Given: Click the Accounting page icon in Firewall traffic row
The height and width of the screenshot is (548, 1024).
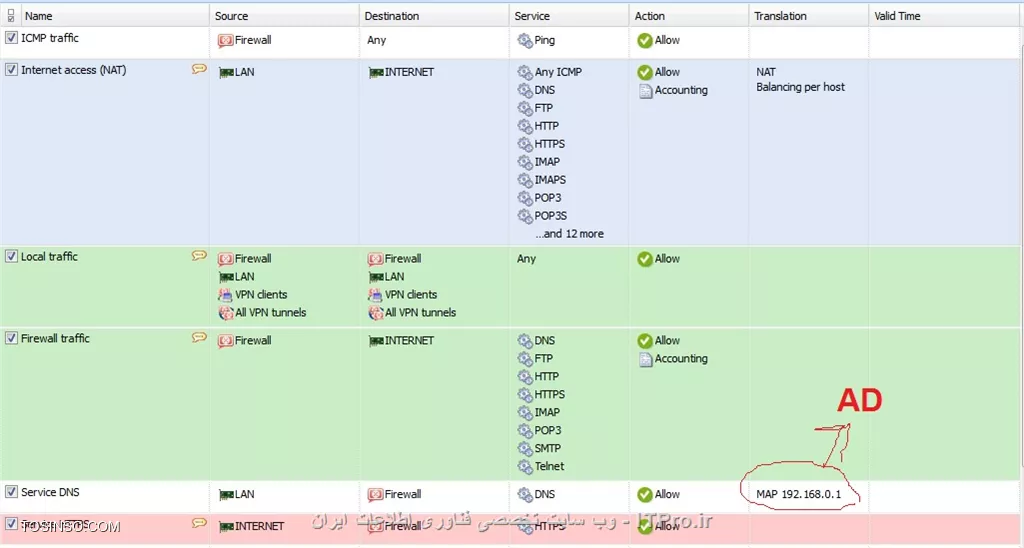Looking at the screenshot, I should click(x=645, y=359).
